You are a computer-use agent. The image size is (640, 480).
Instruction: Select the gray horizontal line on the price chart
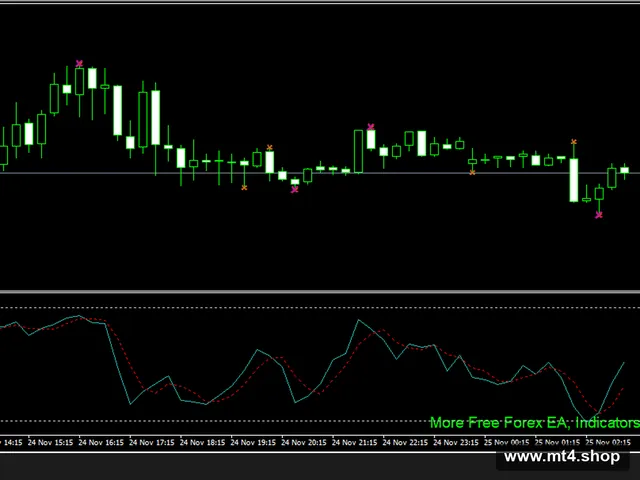[320, 173]
